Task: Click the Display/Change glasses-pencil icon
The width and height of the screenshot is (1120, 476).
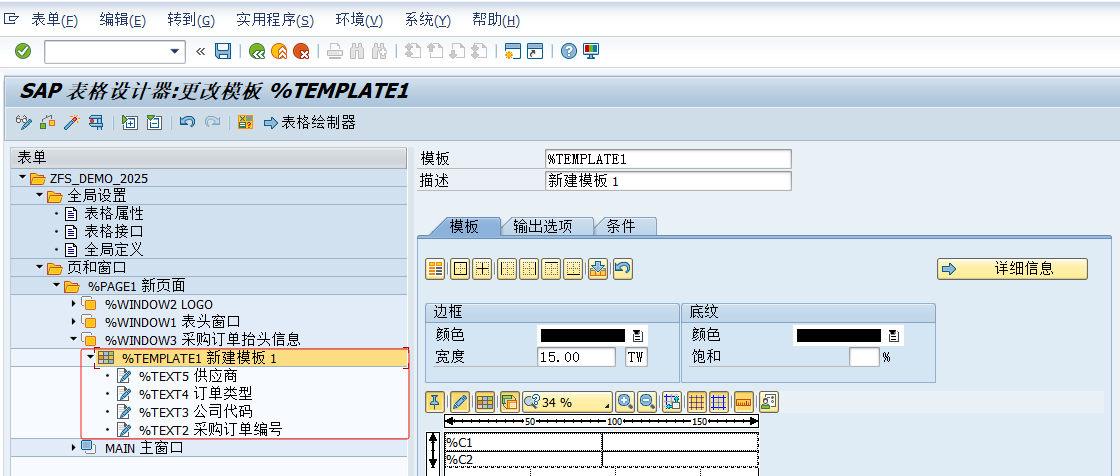Action: click(x=24, y=122)
